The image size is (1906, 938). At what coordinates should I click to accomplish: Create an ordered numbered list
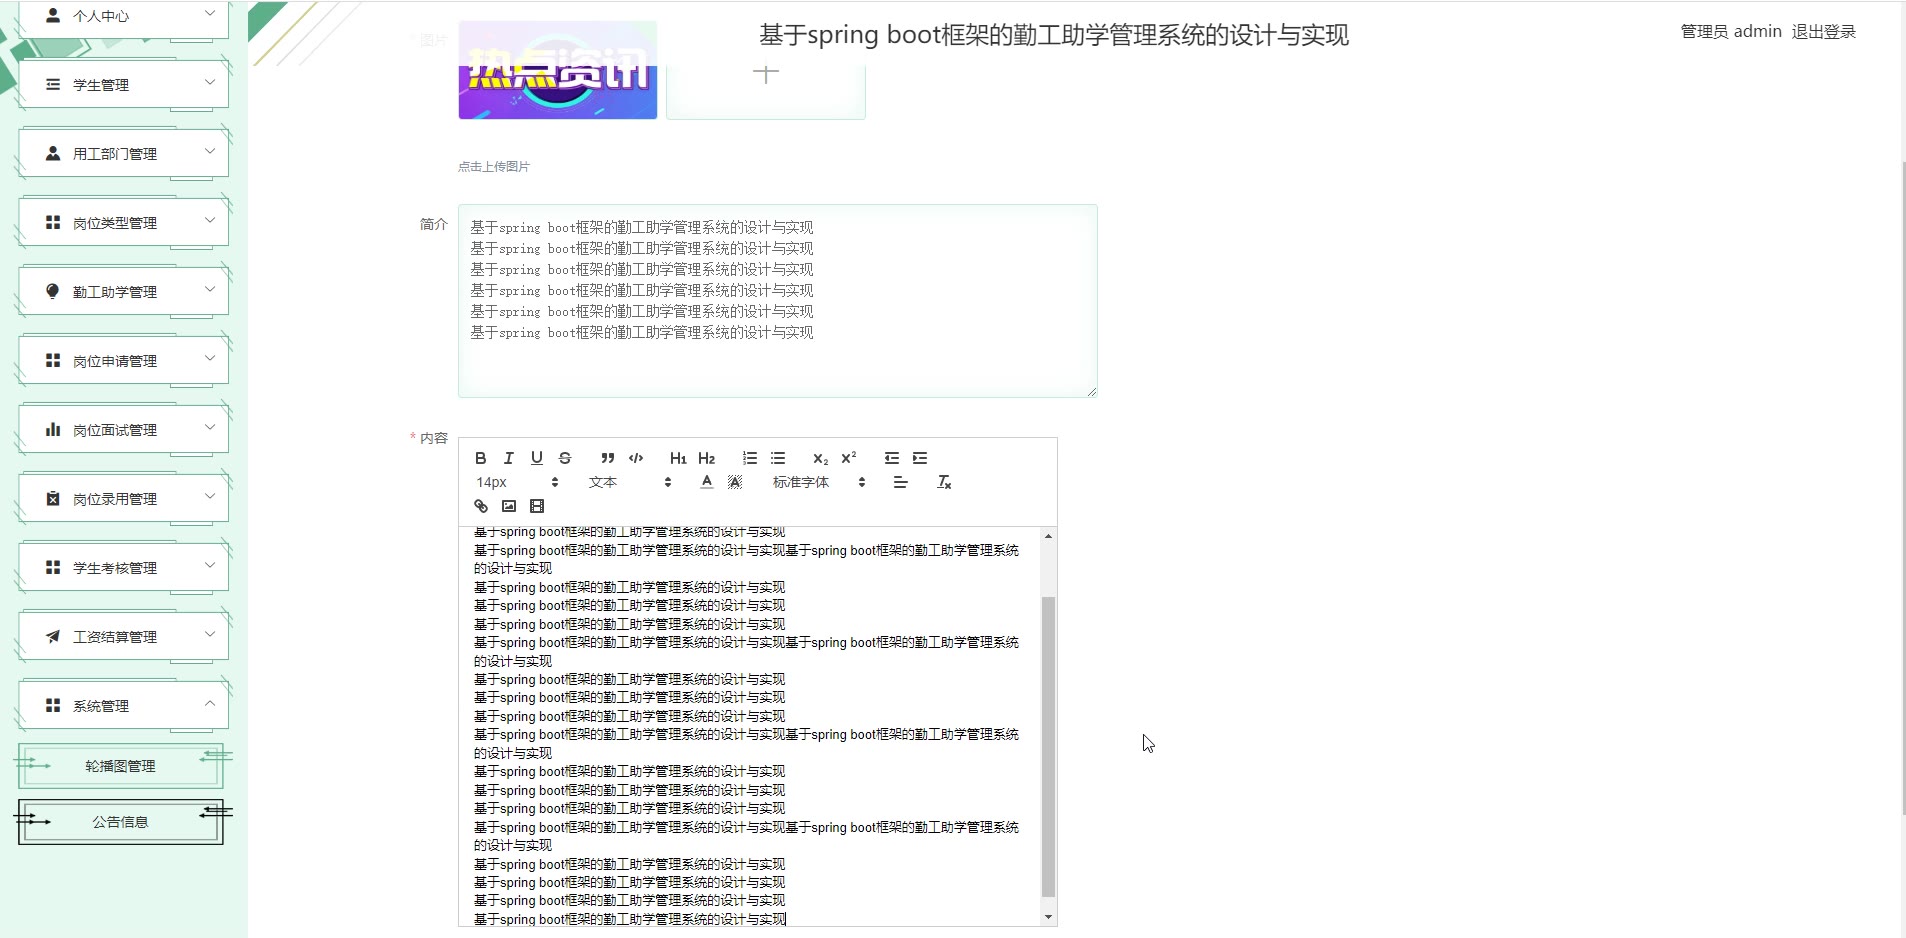[750, 458]
